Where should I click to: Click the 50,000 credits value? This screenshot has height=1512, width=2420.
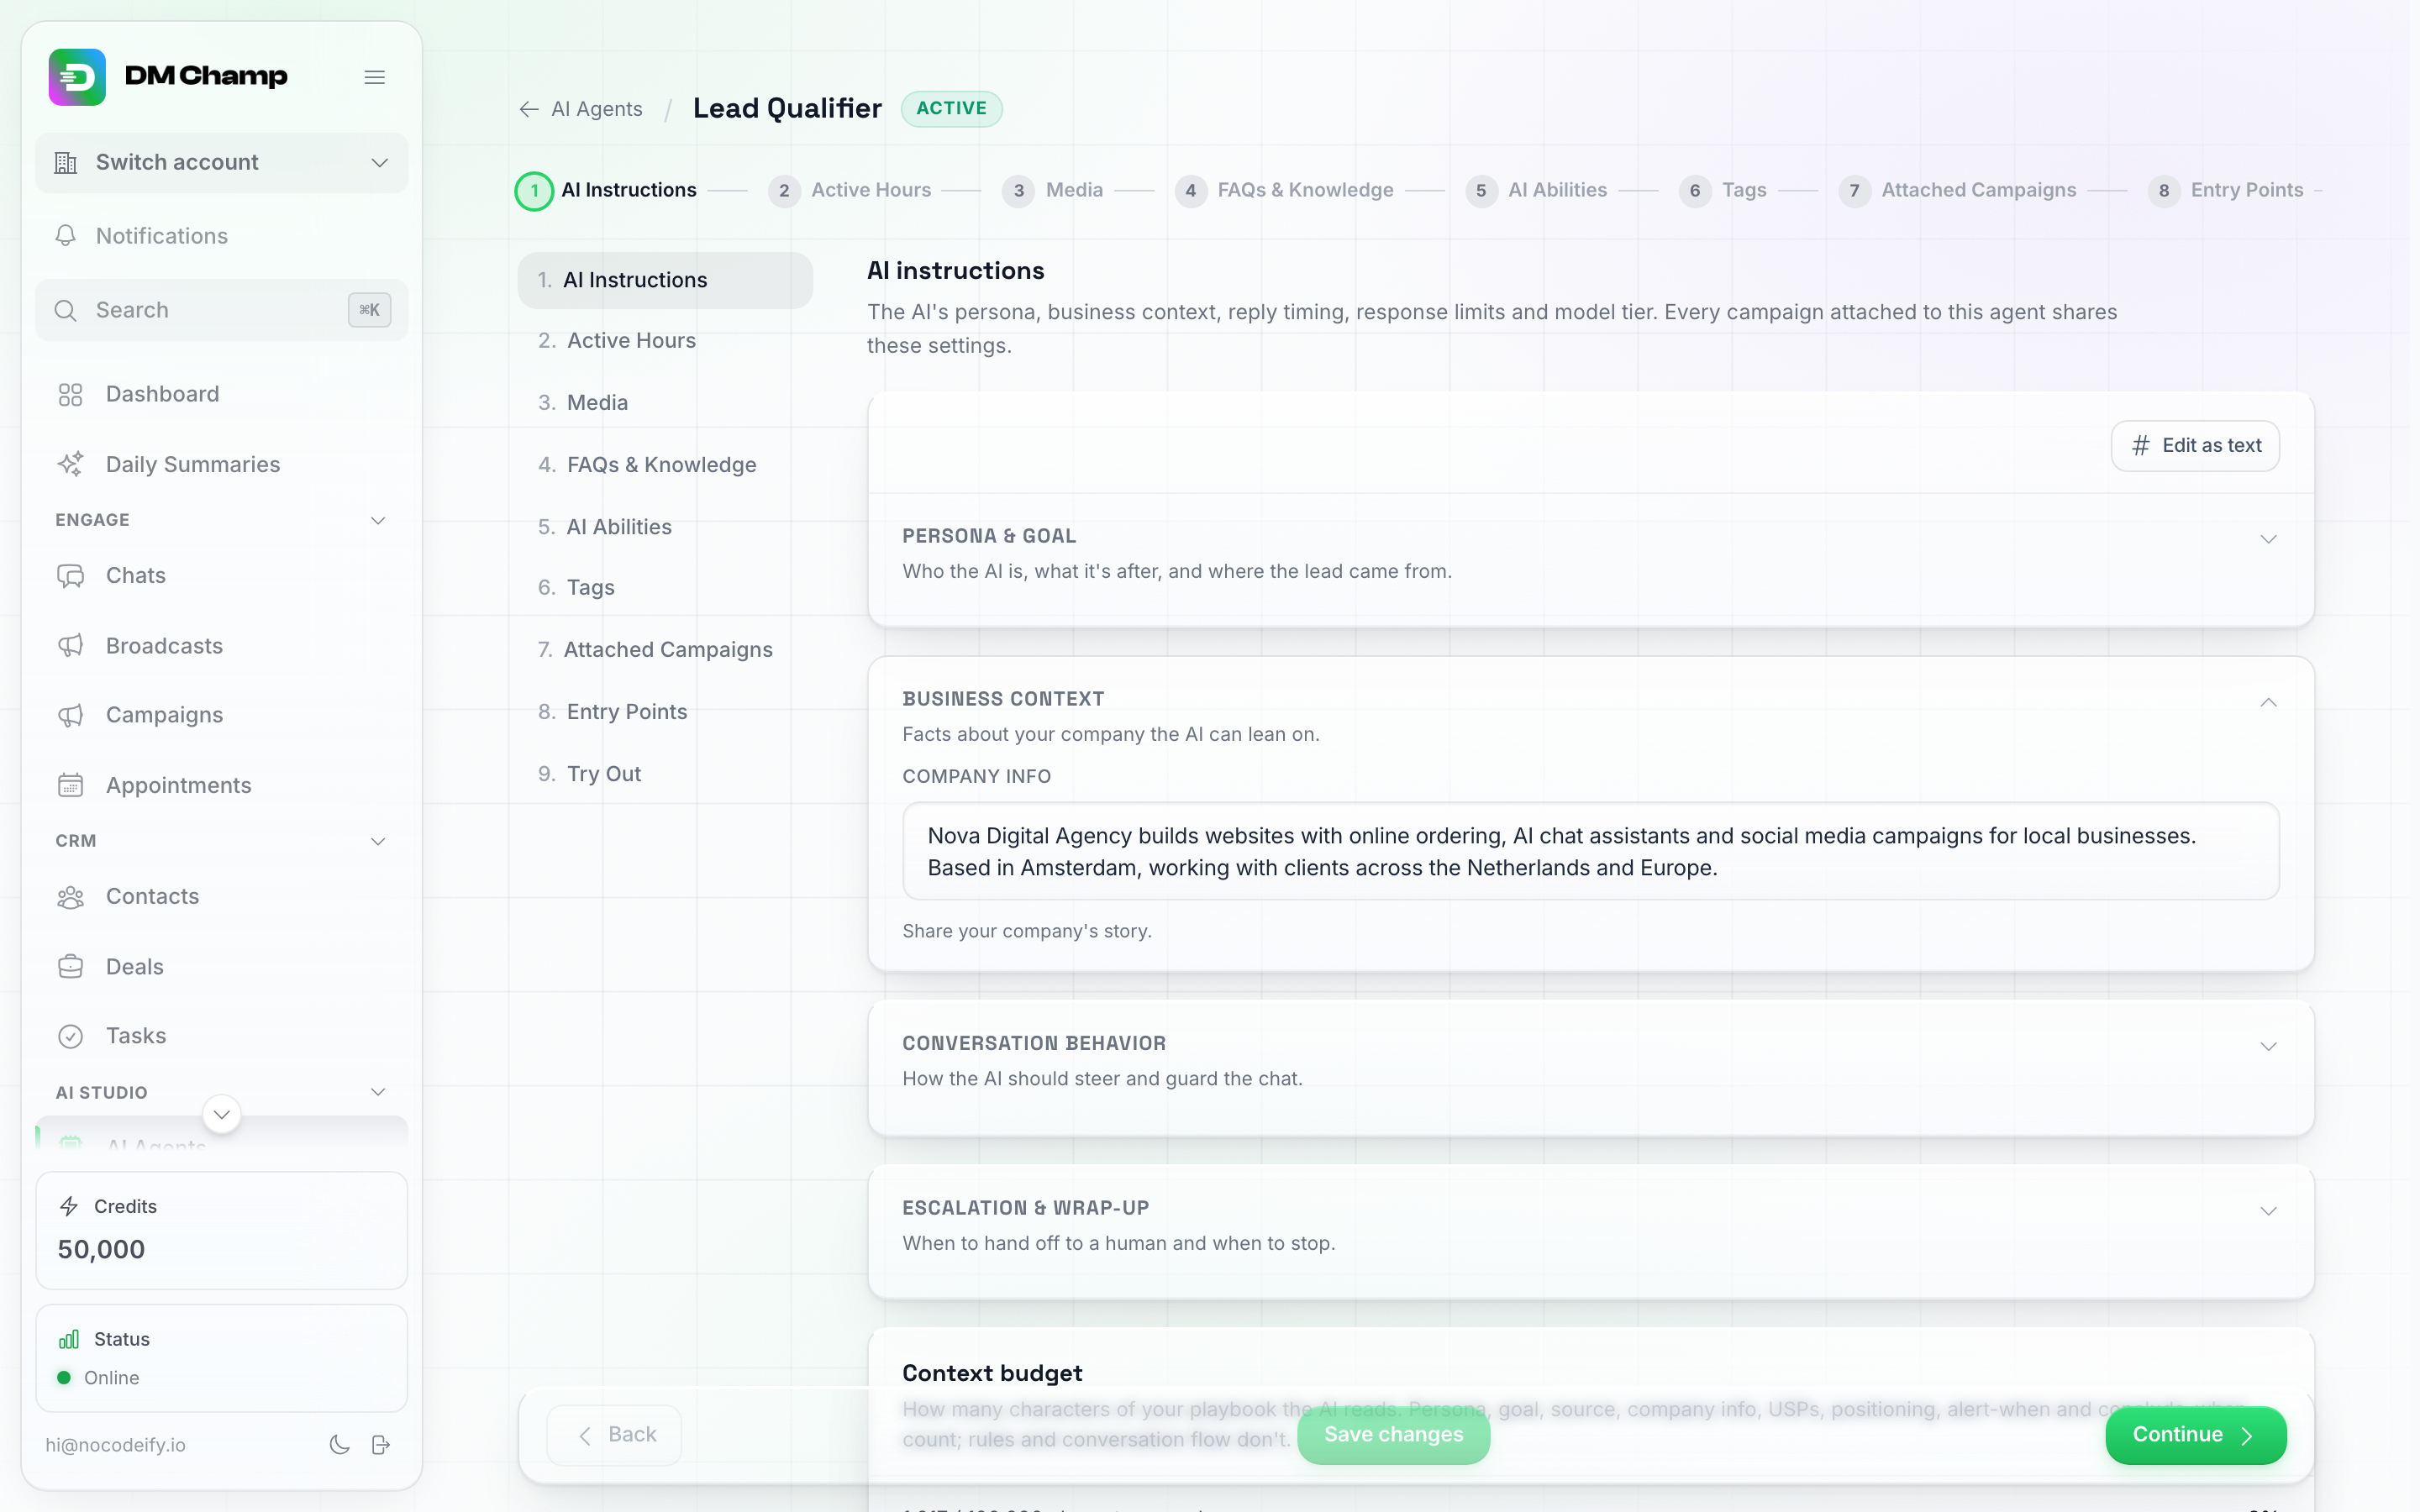tap(101, 1249)
